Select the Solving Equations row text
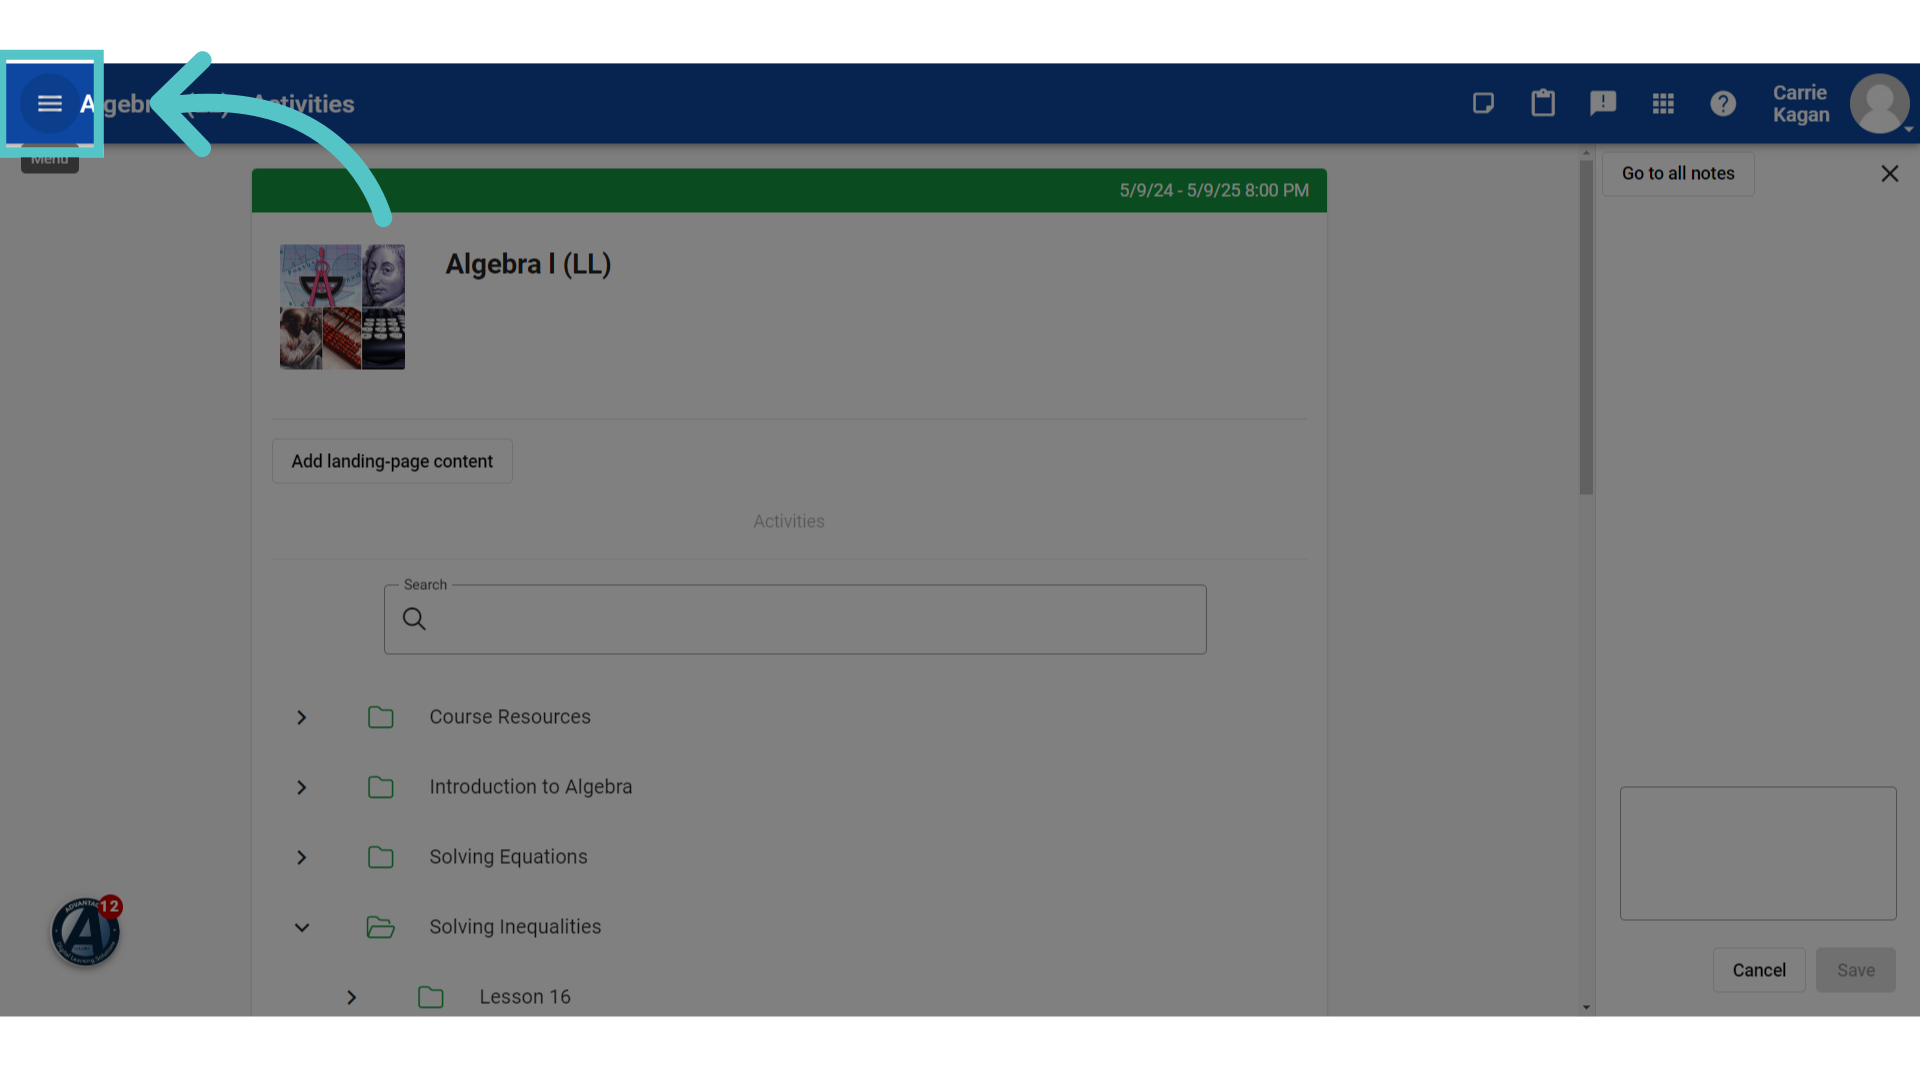 pos(508,857)
